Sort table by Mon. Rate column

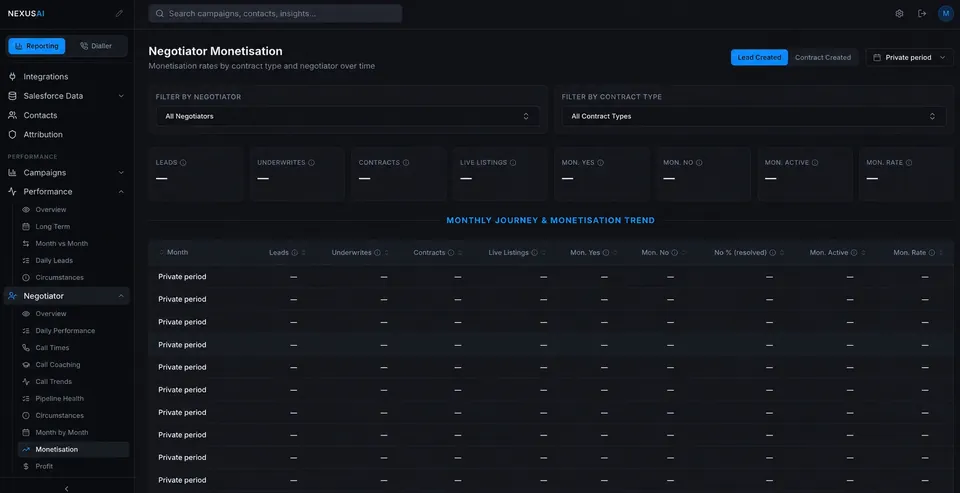(x=917, y=253)
